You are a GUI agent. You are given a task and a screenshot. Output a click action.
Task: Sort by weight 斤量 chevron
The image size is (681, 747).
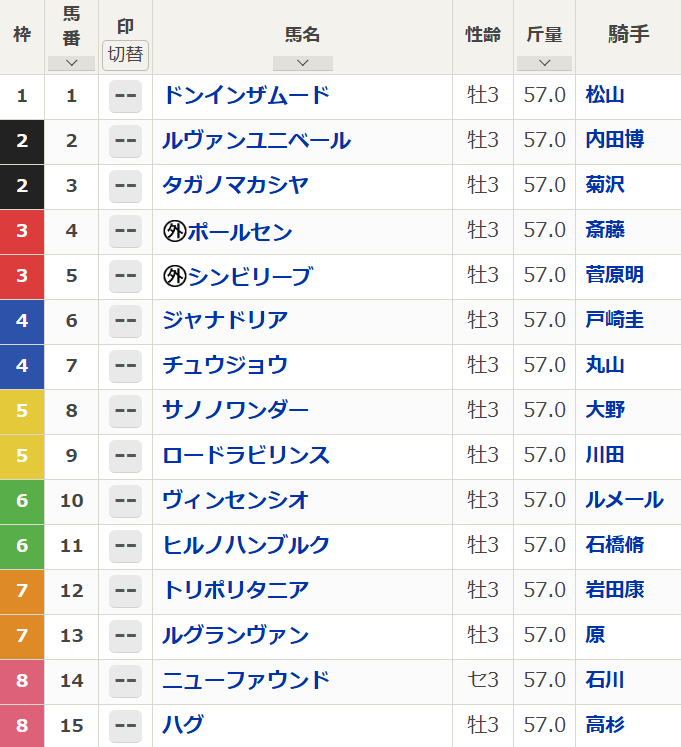[x=544, y=63]
